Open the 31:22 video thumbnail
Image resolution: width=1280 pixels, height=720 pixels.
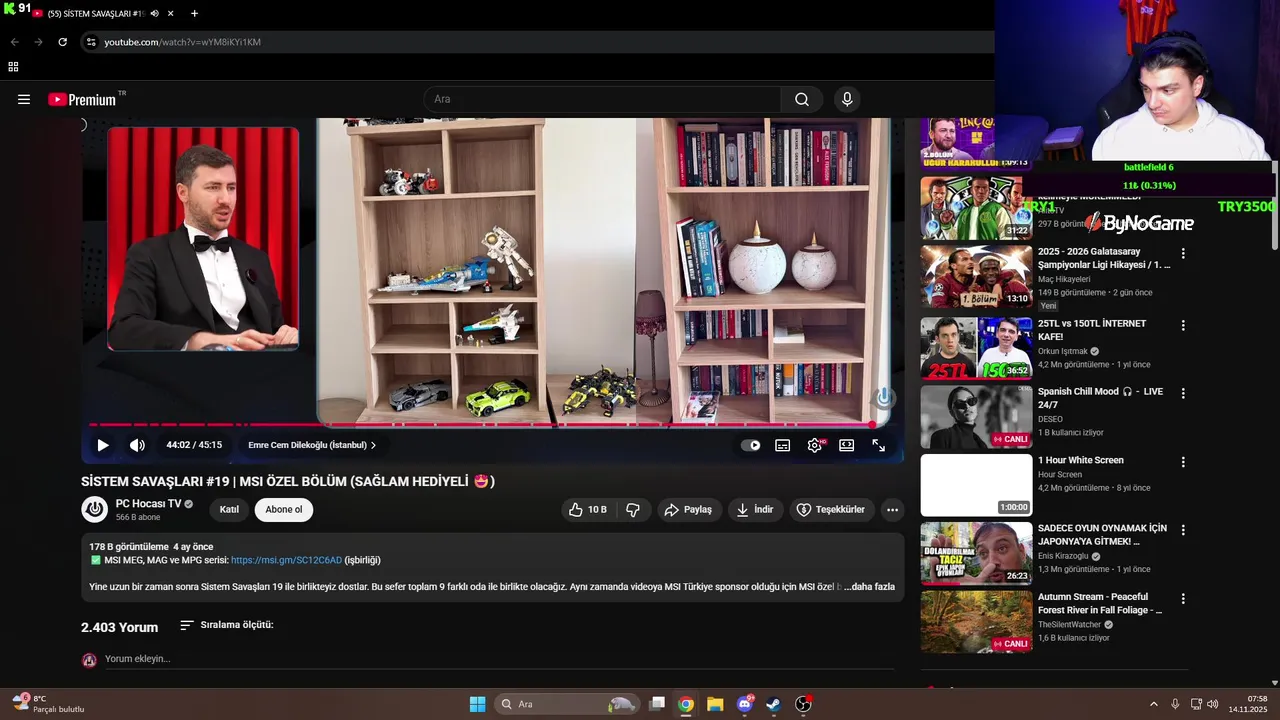point(976,208)
